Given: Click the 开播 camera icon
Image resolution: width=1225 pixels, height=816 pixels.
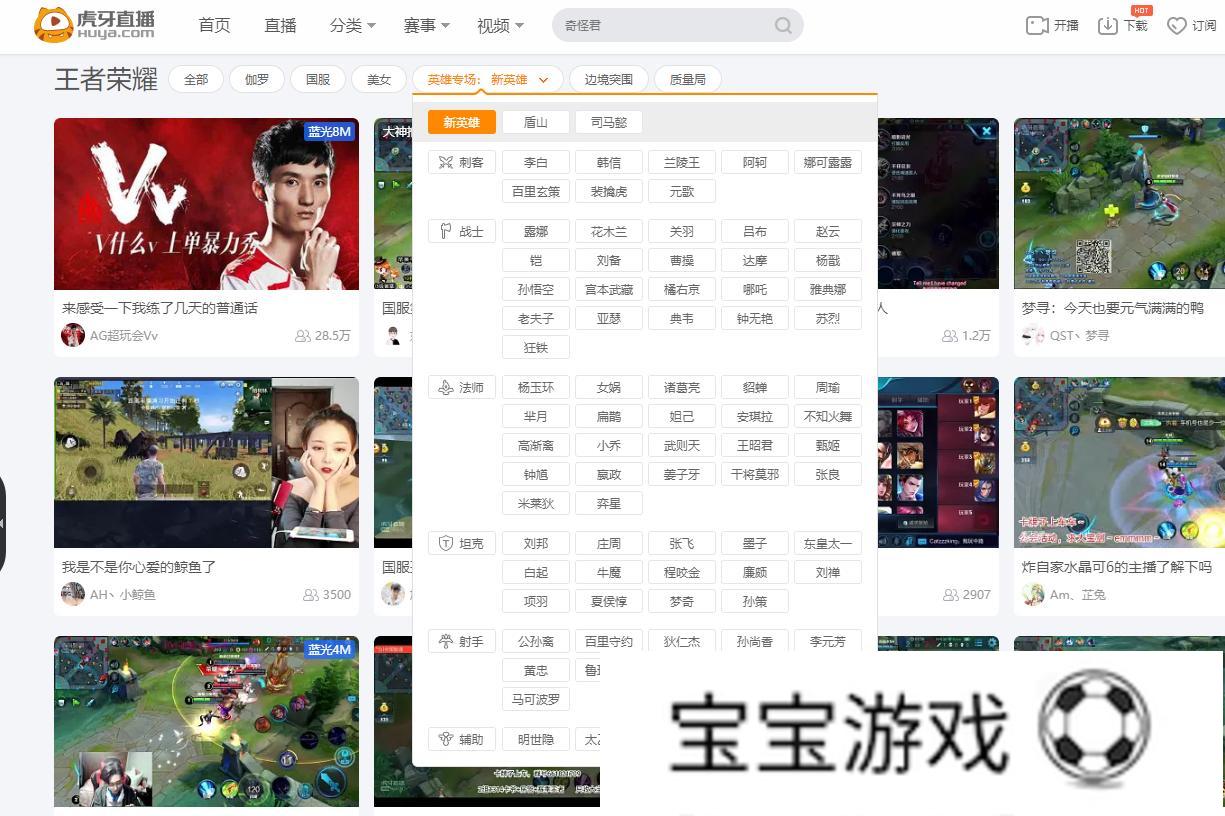Looking at the screenshot, I should 1037,25.
